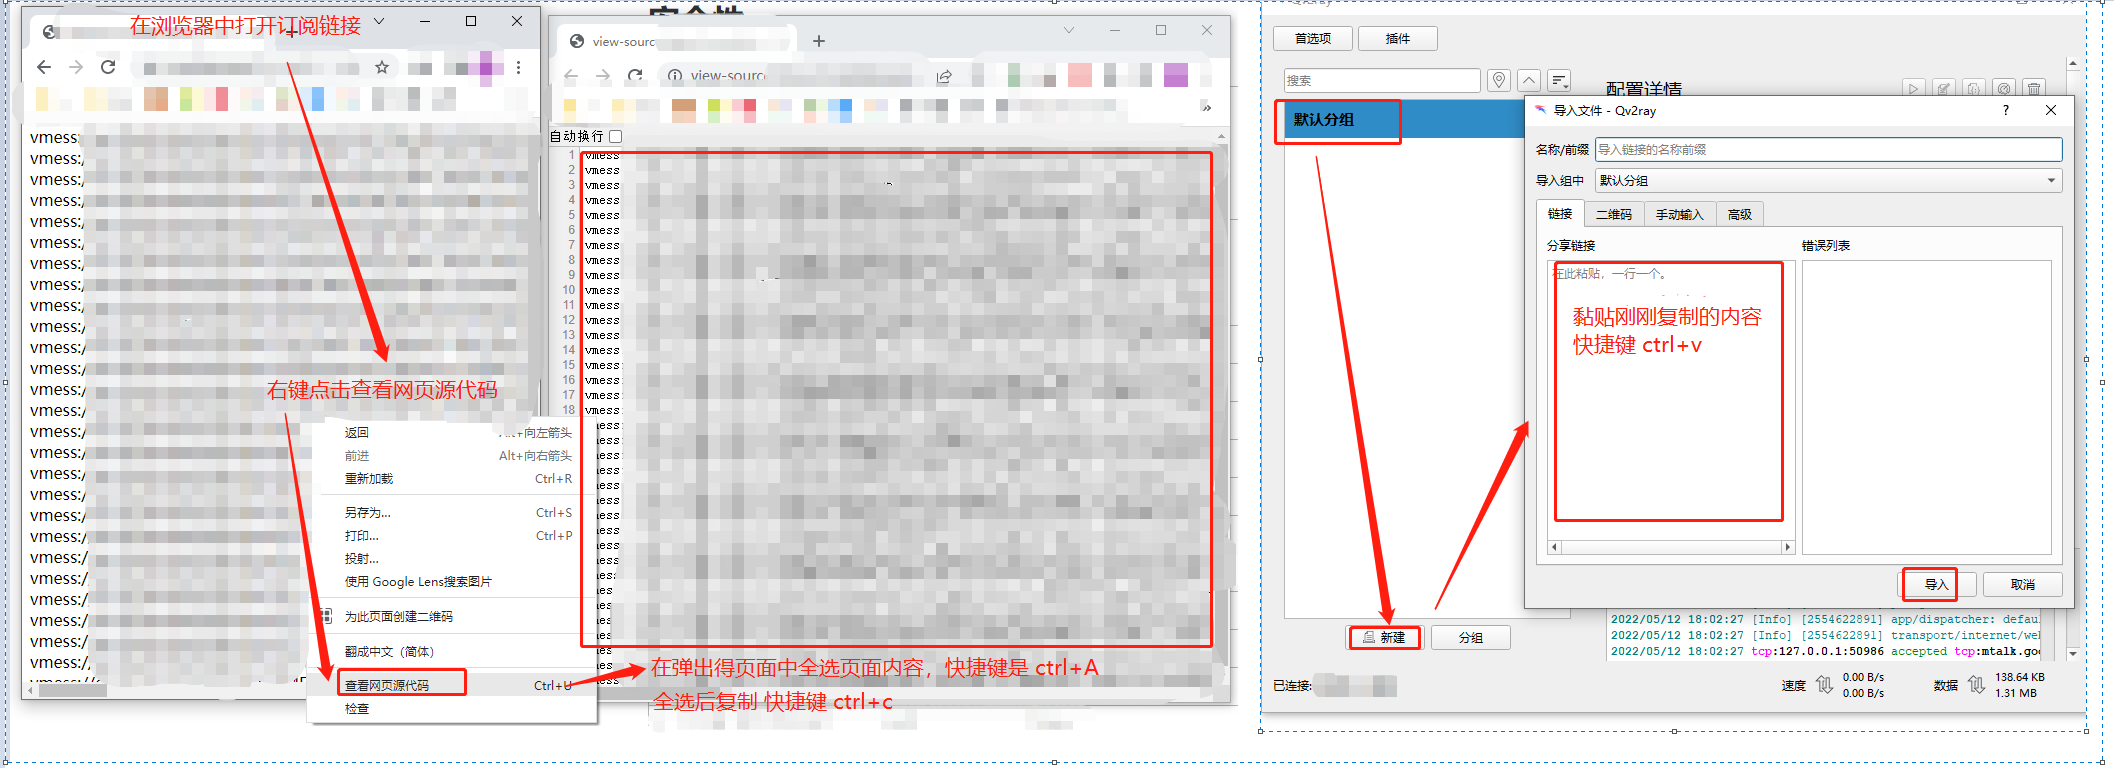Click the 新建 button
The image size is (2114, 768).
[x=1385, y=637]
